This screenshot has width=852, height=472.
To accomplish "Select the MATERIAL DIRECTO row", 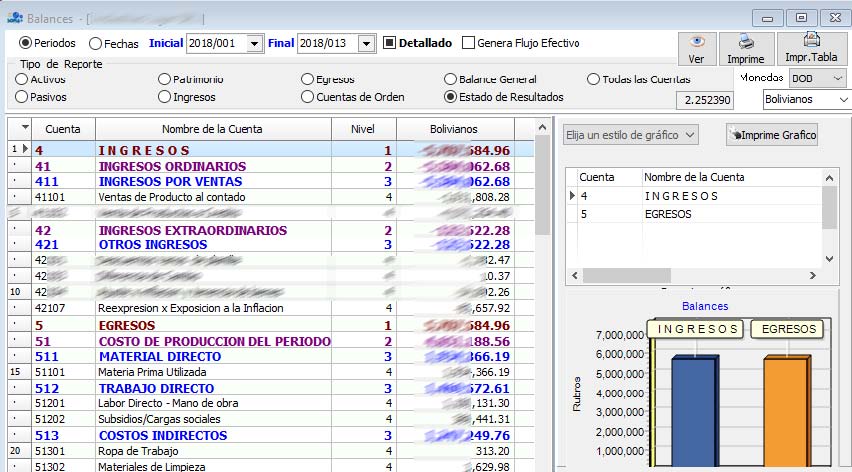I will tap(272, 356).
